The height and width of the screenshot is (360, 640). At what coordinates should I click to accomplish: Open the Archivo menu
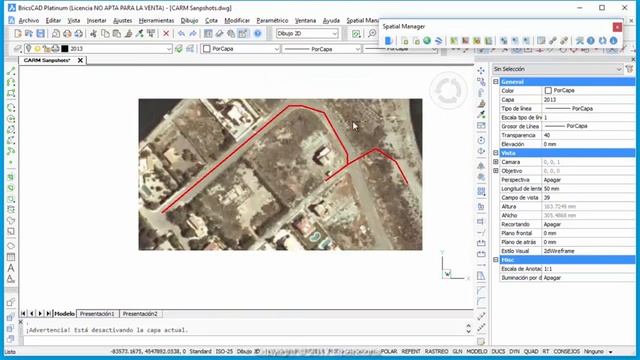coord(29,20)
